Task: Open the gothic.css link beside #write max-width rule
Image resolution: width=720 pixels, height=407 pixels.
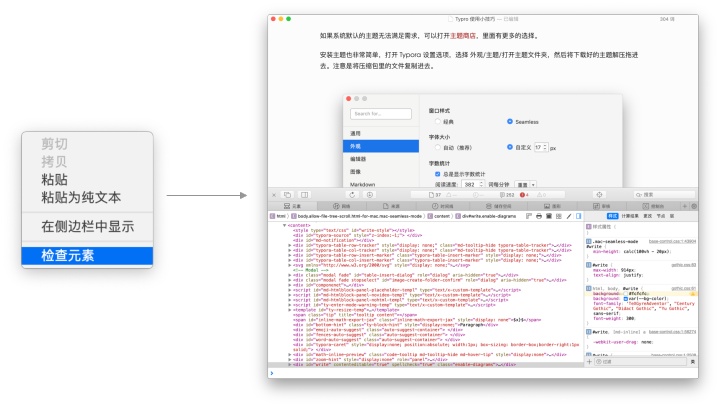Action: coord(684,265)
